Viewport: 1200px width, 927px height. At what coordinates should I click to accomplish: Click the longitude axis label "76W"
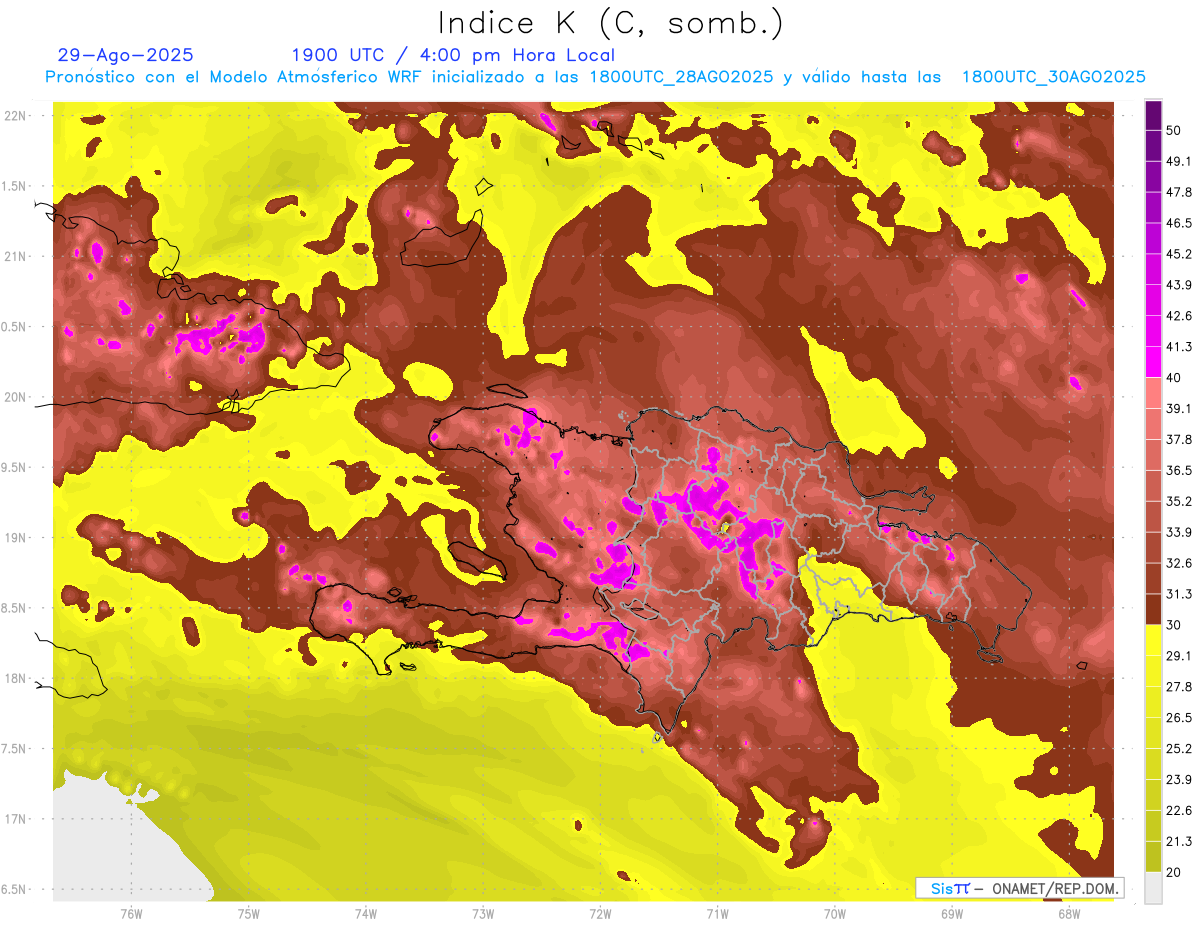pos(131,914)
